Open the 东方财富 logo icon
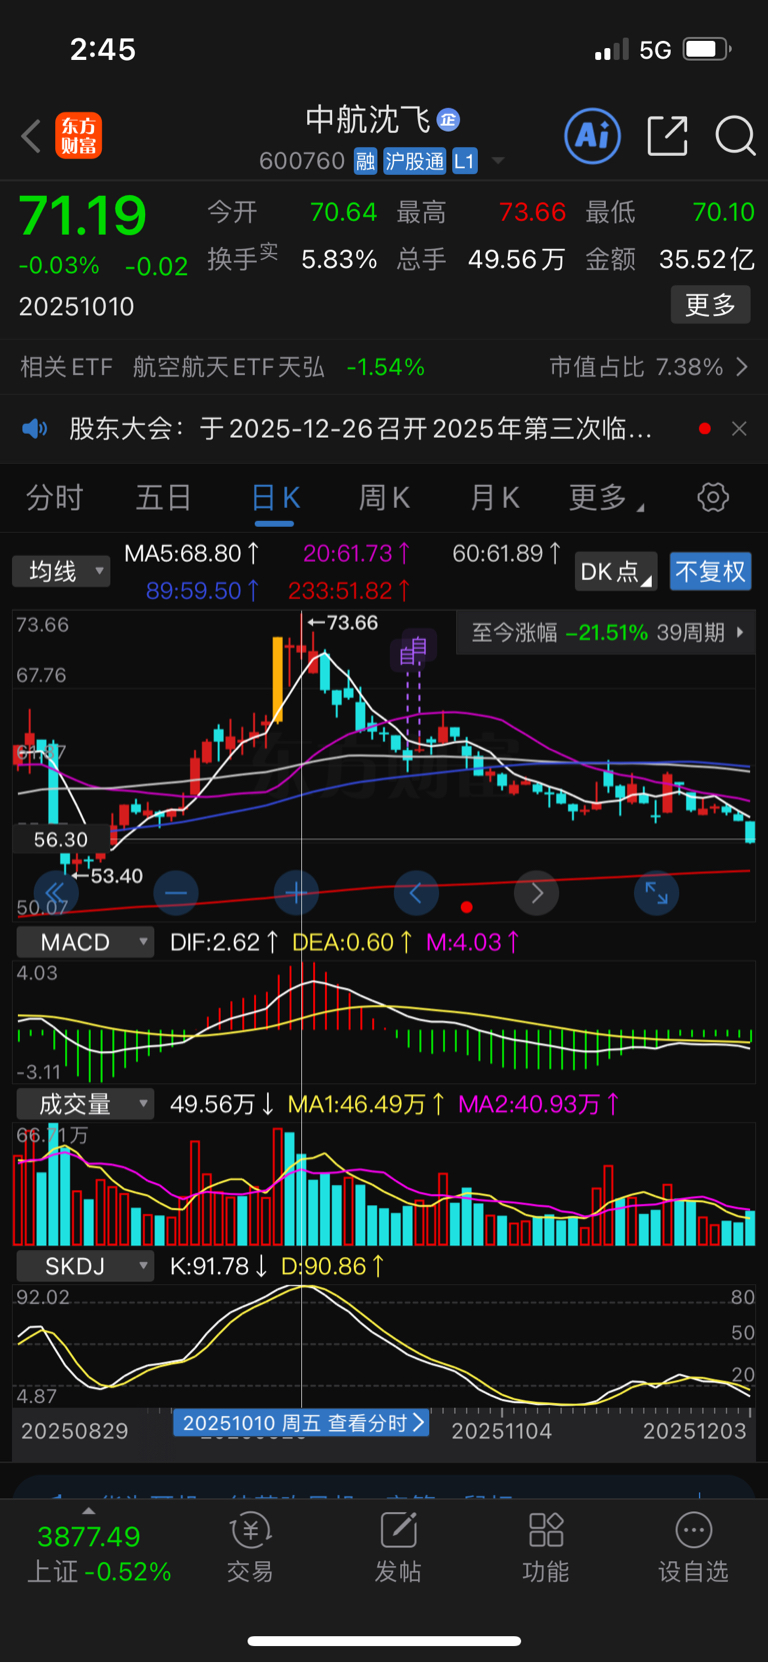This screenshot has width=768, height=1663. [79, 136]
